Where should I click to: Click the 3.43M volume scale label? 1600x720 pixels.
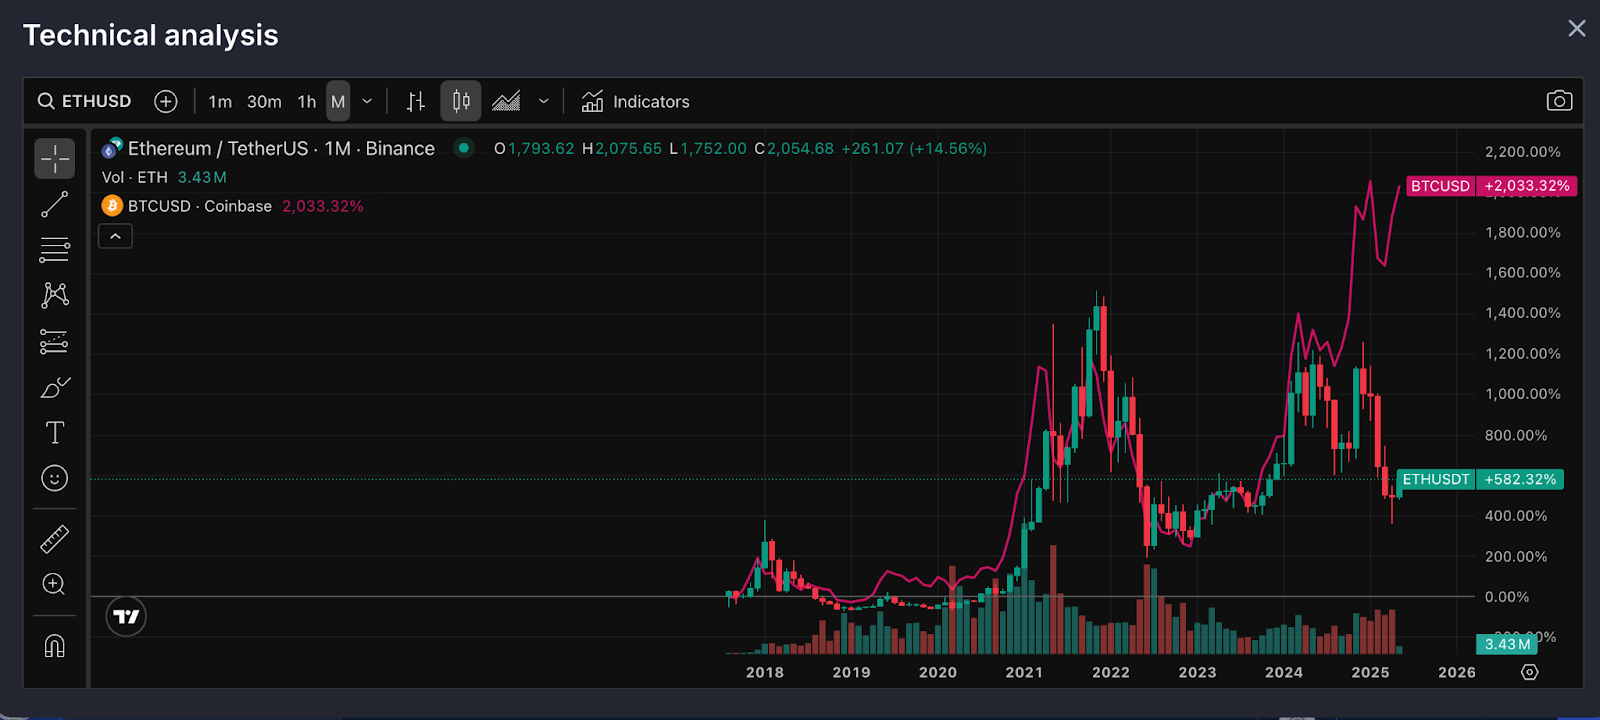click(x=1508, y=644)
